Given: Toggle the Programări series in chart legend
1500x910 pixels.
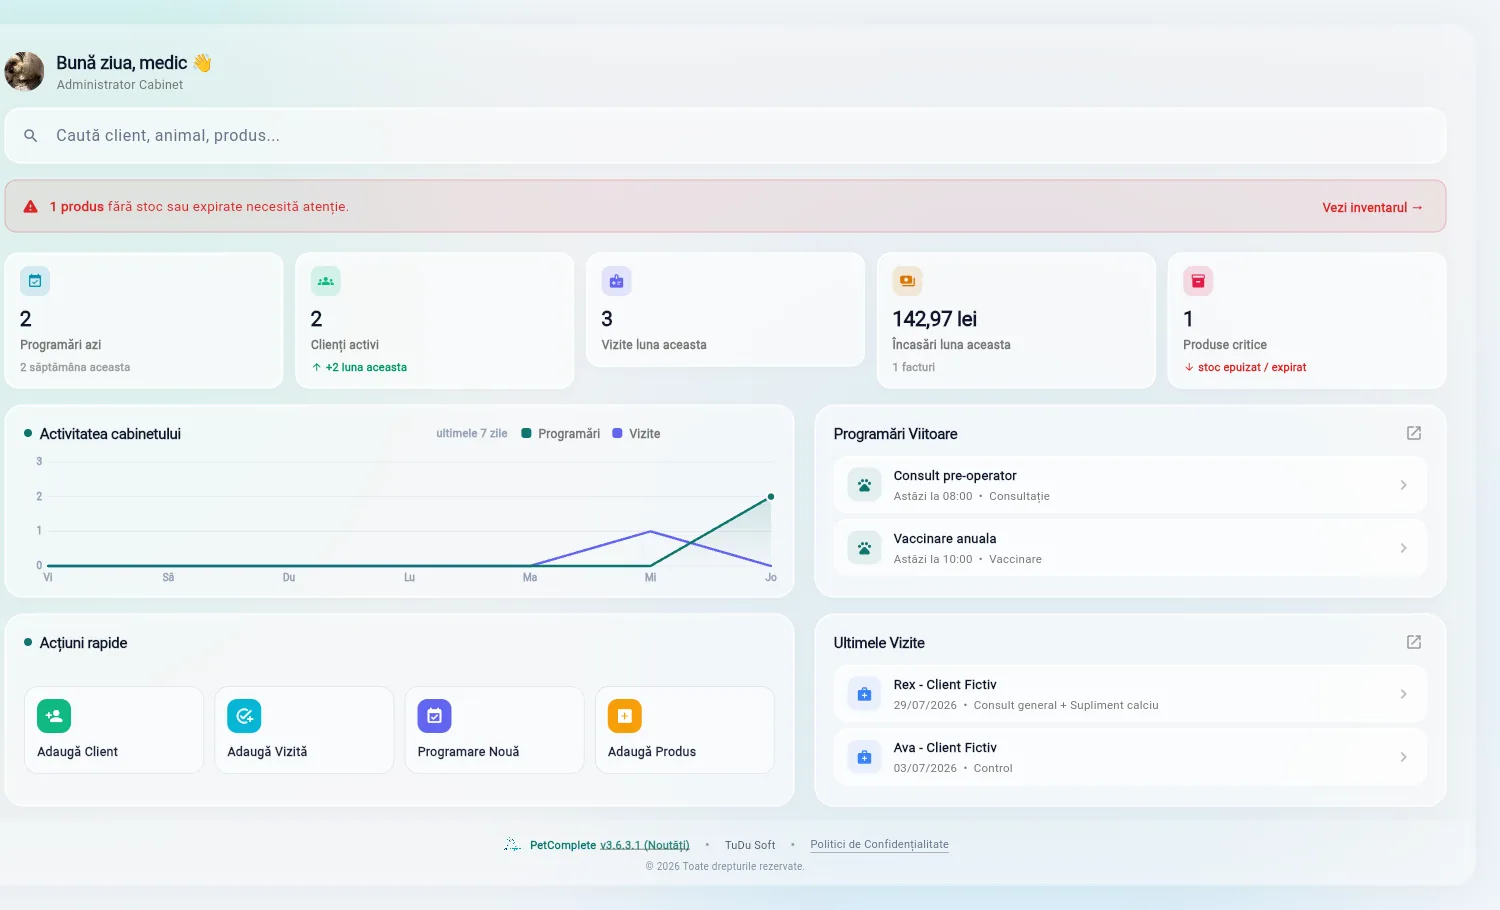Looking at the screenshot, I should click(x=561, y=434).
